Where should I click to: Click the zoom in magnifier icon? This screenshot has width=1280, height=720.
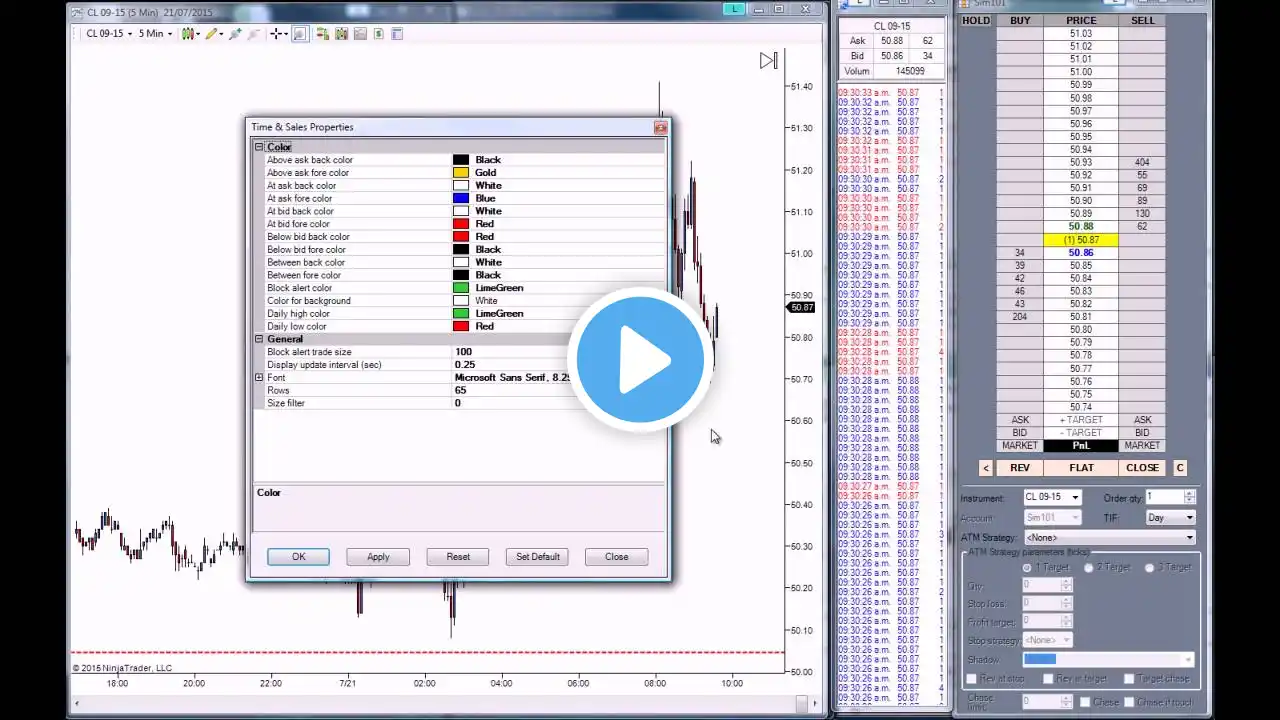[x=235, y=33]
